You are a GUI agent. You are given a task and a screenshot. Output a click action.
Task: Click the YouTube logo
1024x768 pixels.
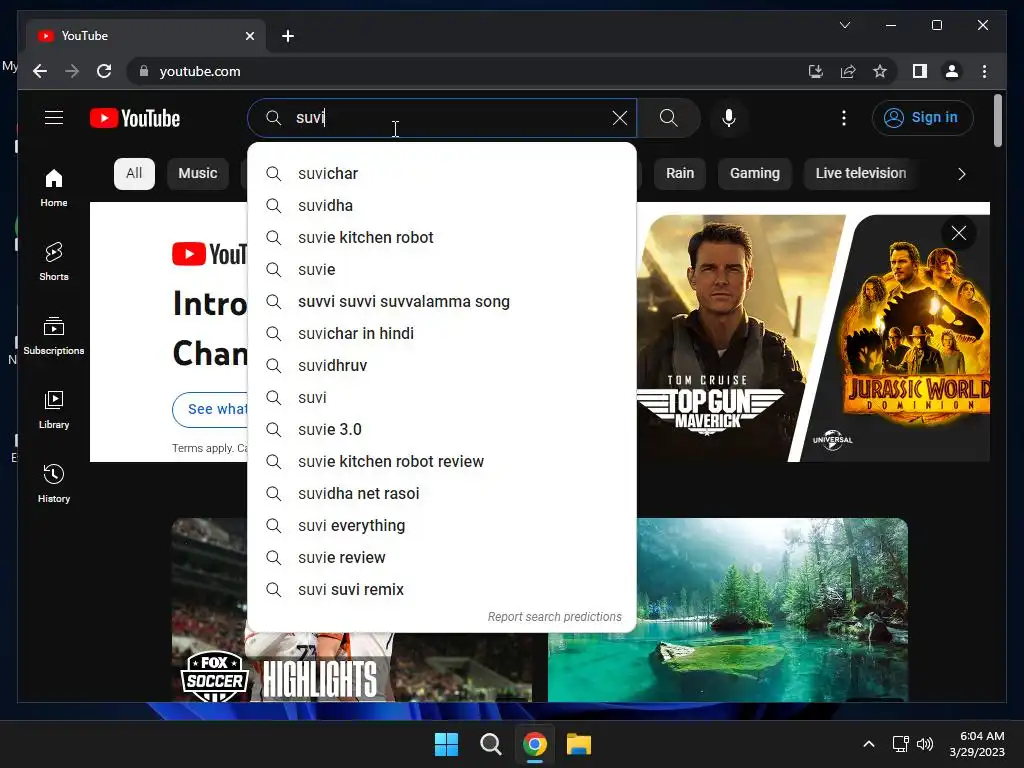135,118
